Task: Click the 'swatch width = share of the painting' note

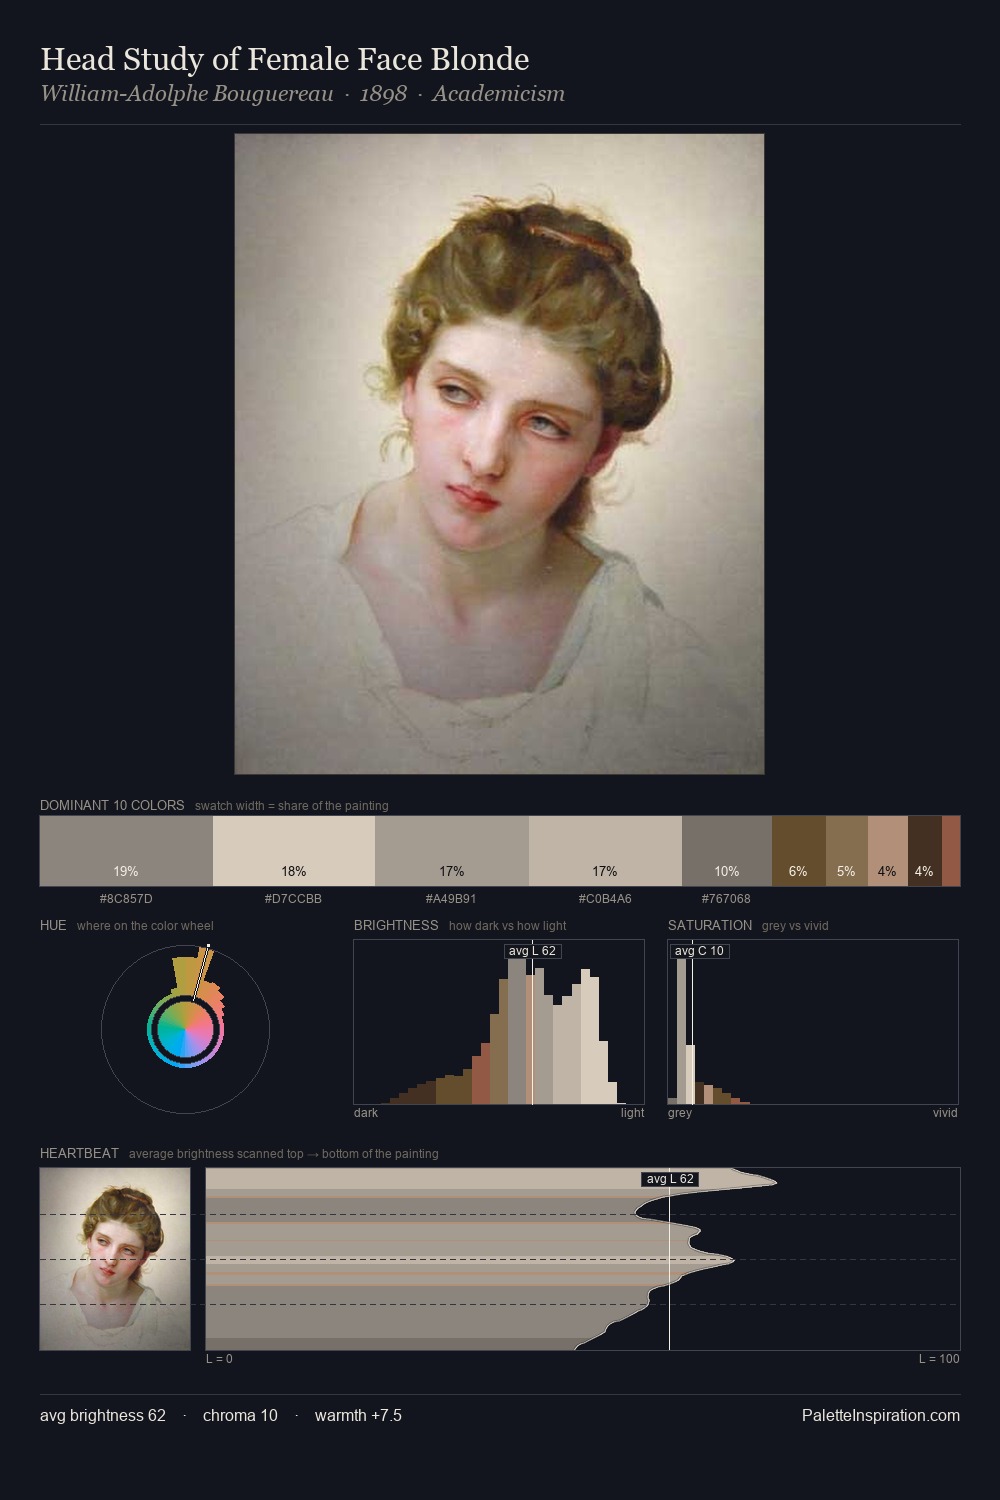Action: coord(292,806)
